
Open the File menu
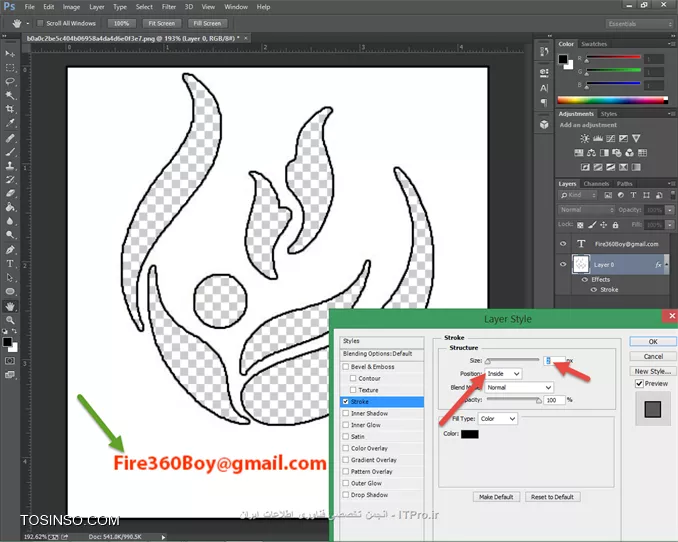point(29,7)
